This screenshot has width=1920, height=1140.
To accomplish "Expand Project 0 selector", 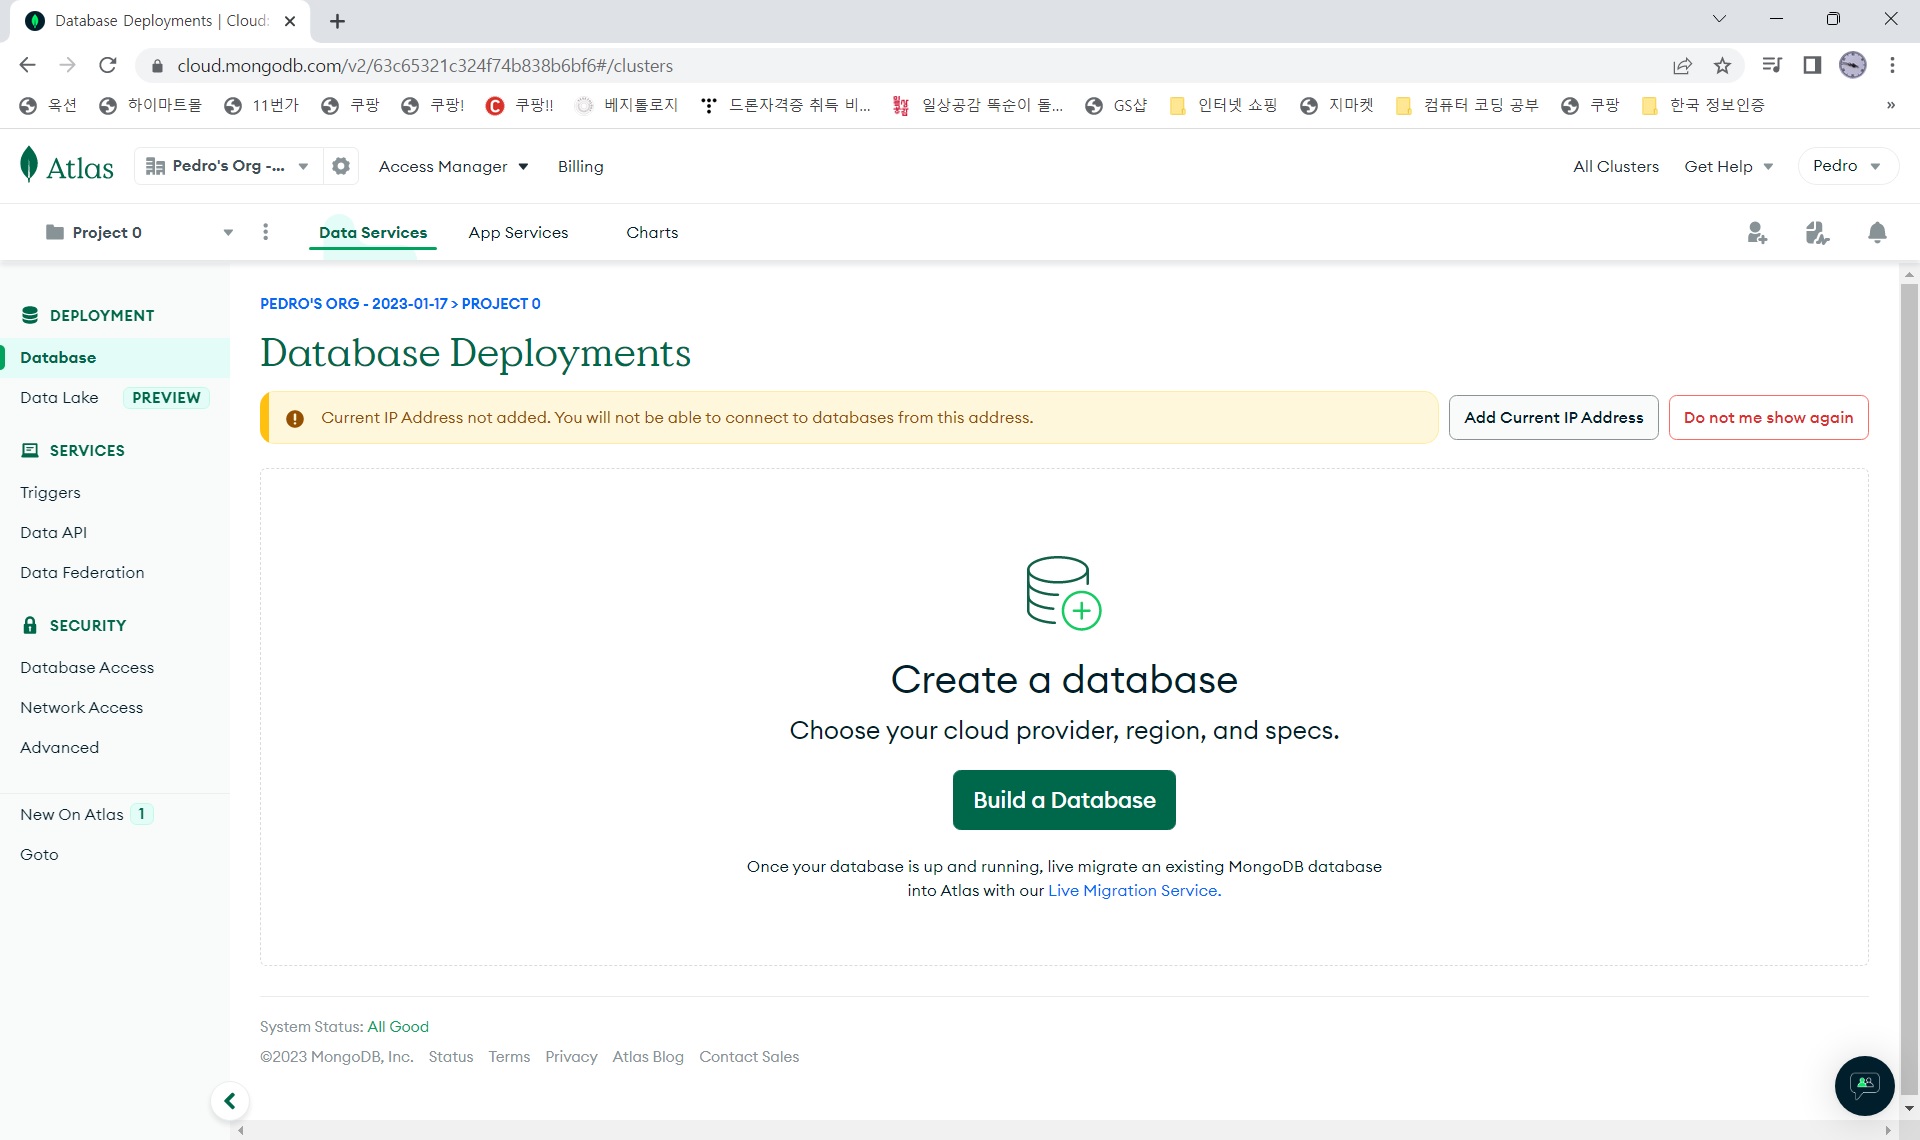I will coord(138,232).
